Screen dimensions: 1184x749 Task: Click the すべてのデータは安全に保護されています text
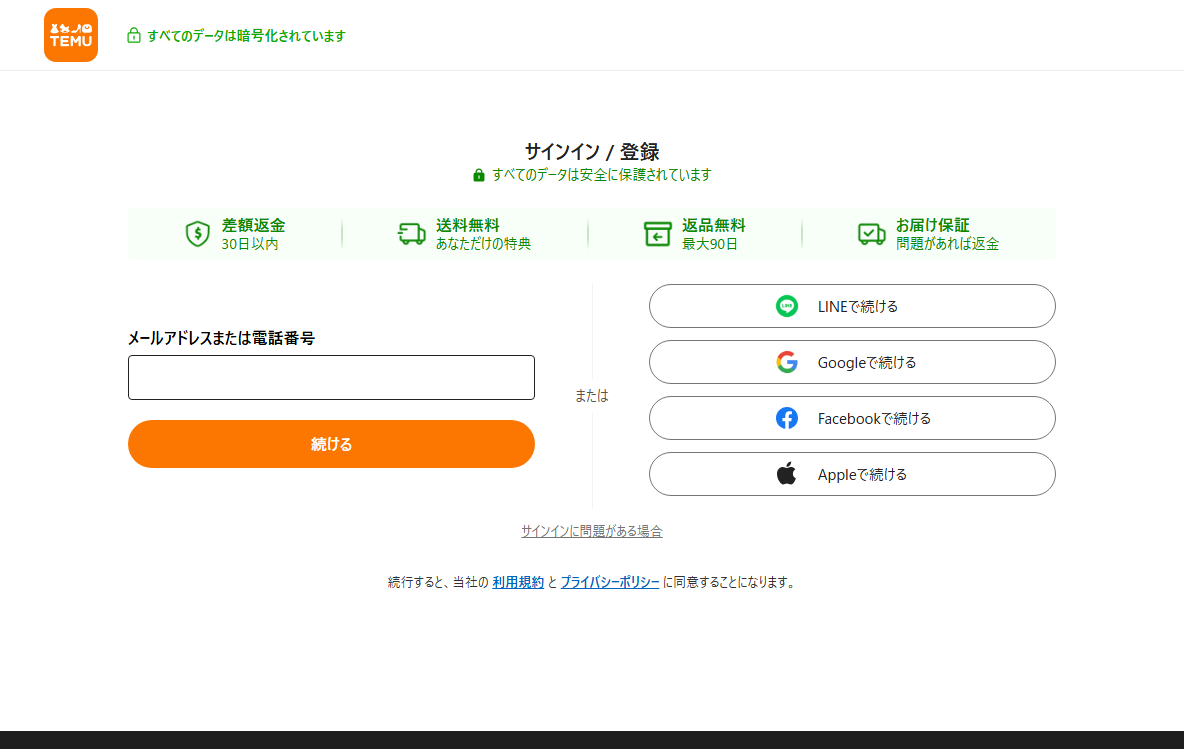pyautogui.click(x=602, y=175)
